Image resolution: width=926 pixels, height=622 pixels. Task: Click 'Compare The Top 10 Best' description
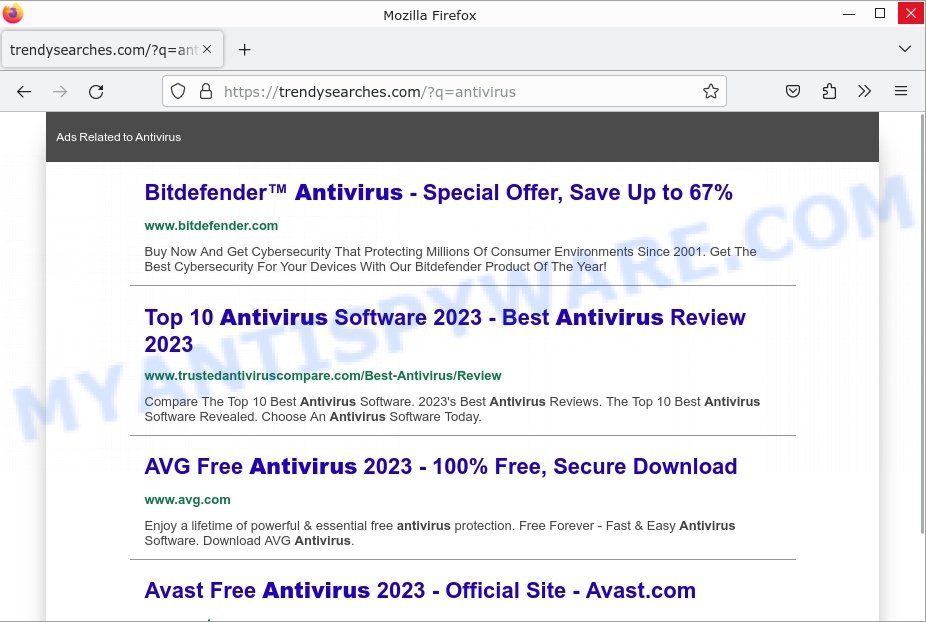(x=452, y=409)
